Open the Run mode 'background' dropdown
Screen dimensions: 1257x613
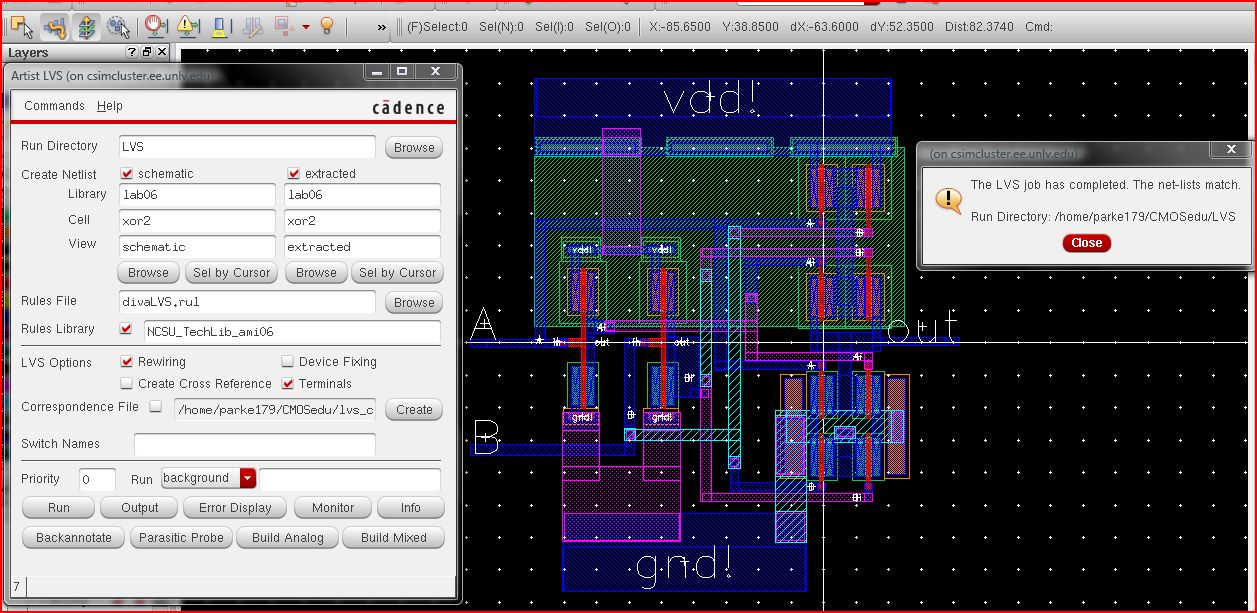click(x=248, y=479)
